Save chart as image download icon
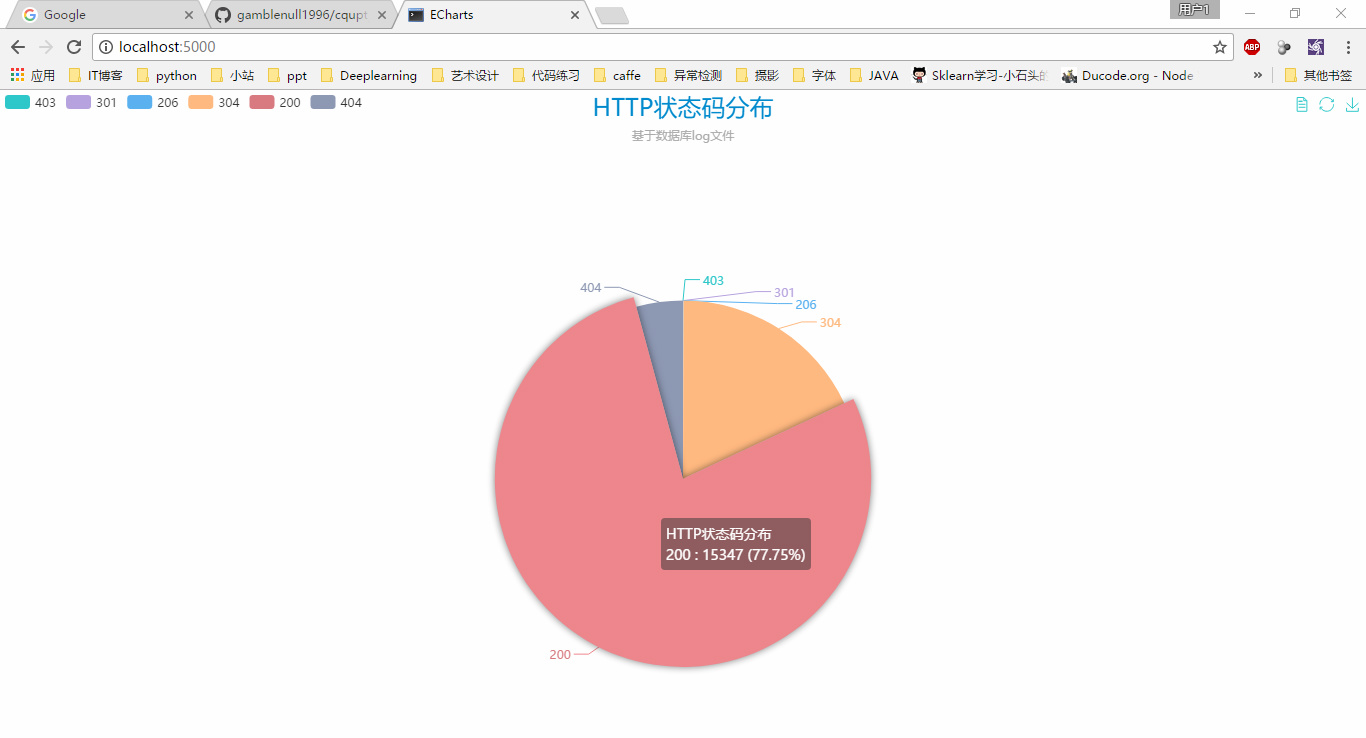 [1352, 105]
